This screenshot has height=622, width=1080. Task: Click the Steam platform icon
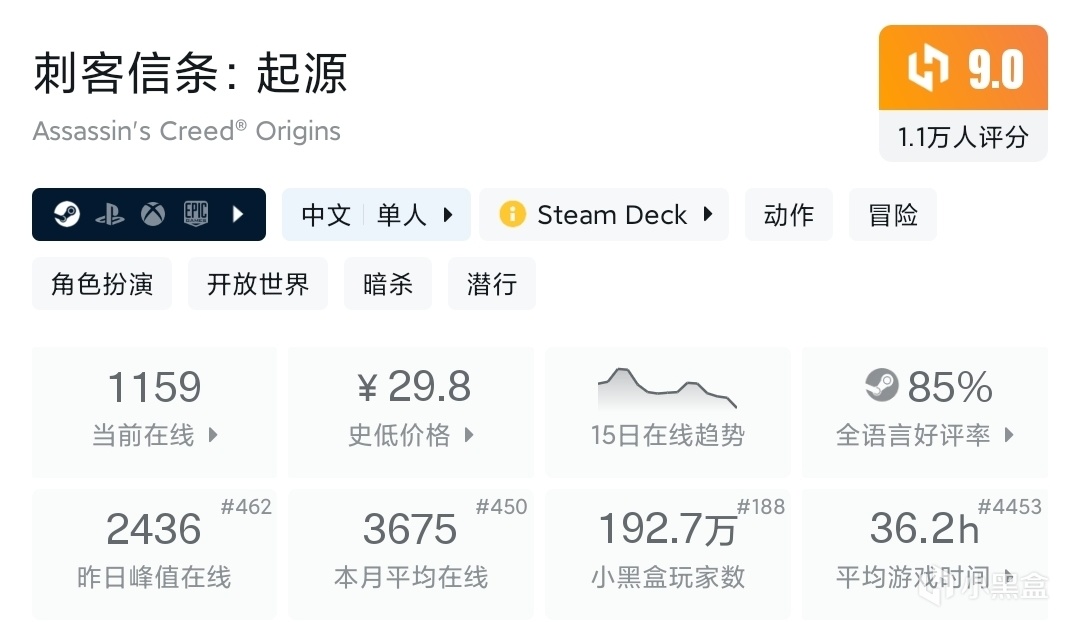67,214
